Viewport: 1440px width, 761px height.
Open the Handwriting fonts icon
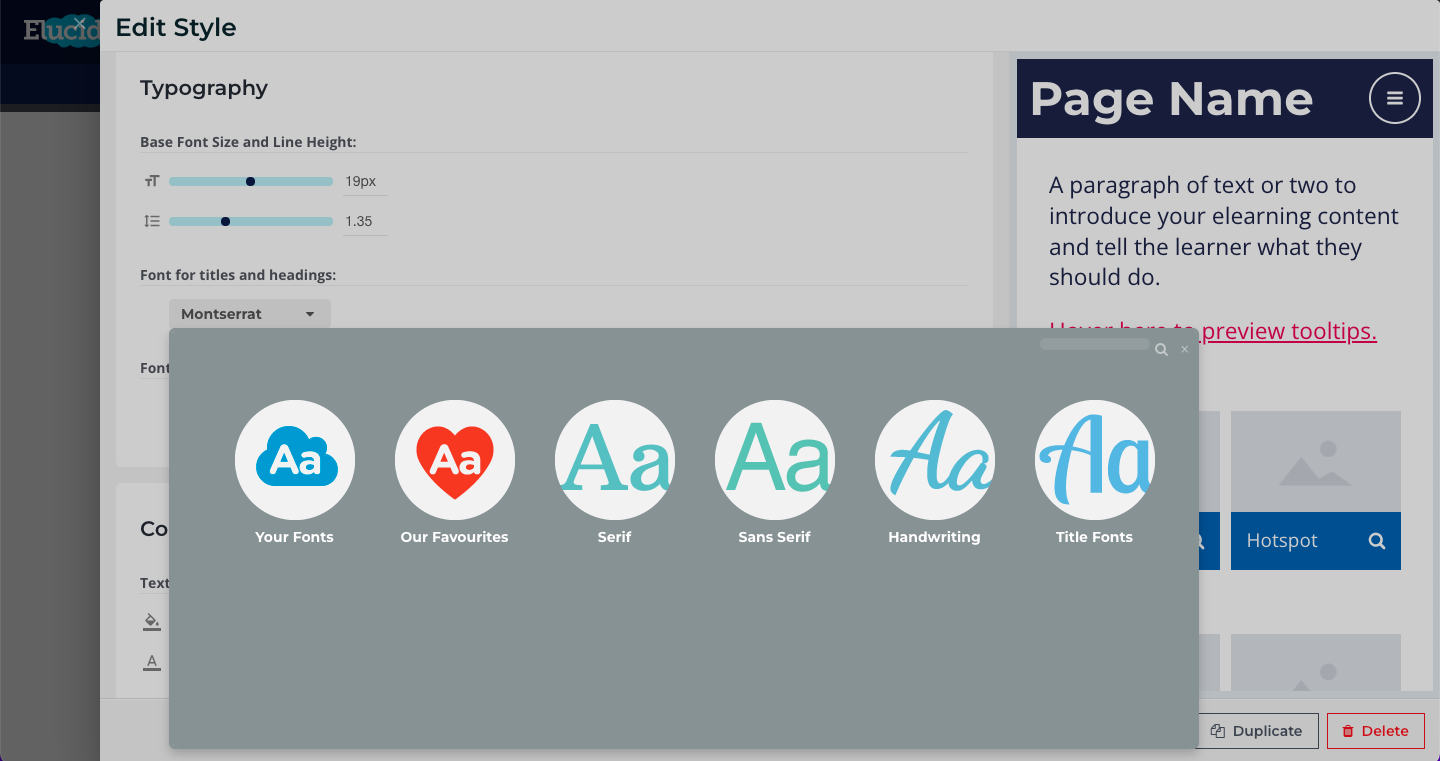935,460
